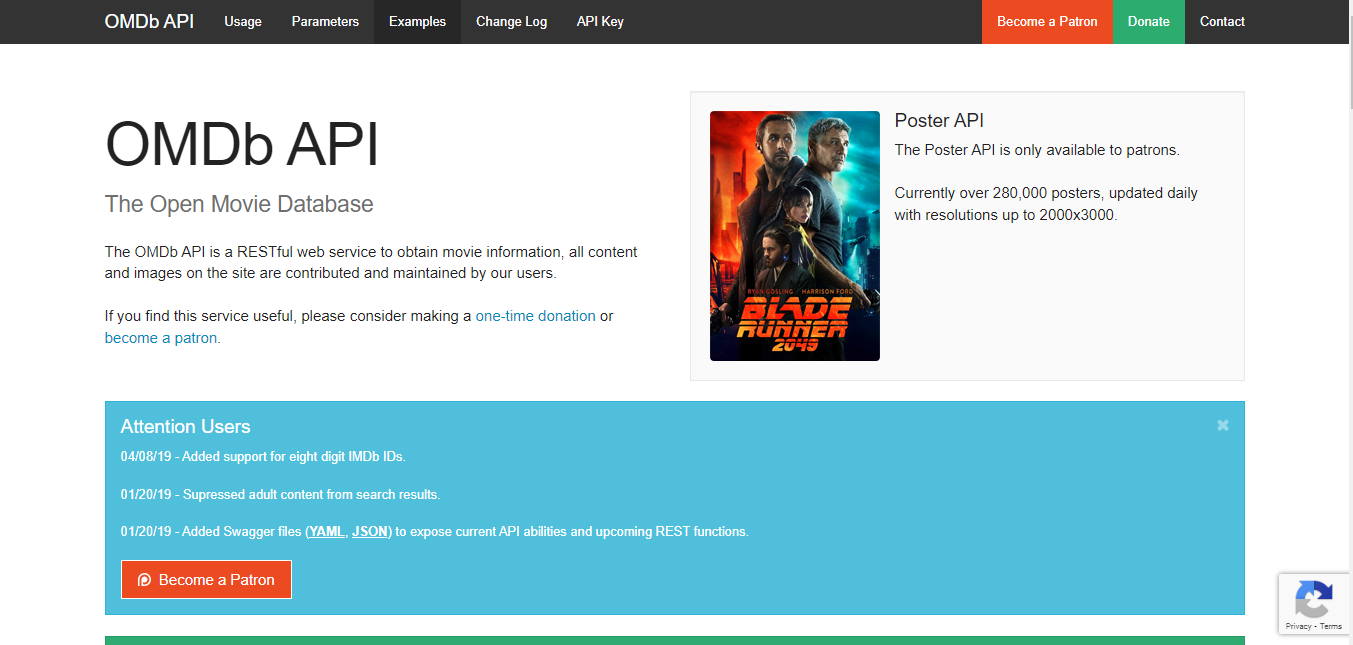Click the Blade Runner 2049 poster thumbnail
The width and height of the screenshot is (1353, 645).
coord(795,236)
